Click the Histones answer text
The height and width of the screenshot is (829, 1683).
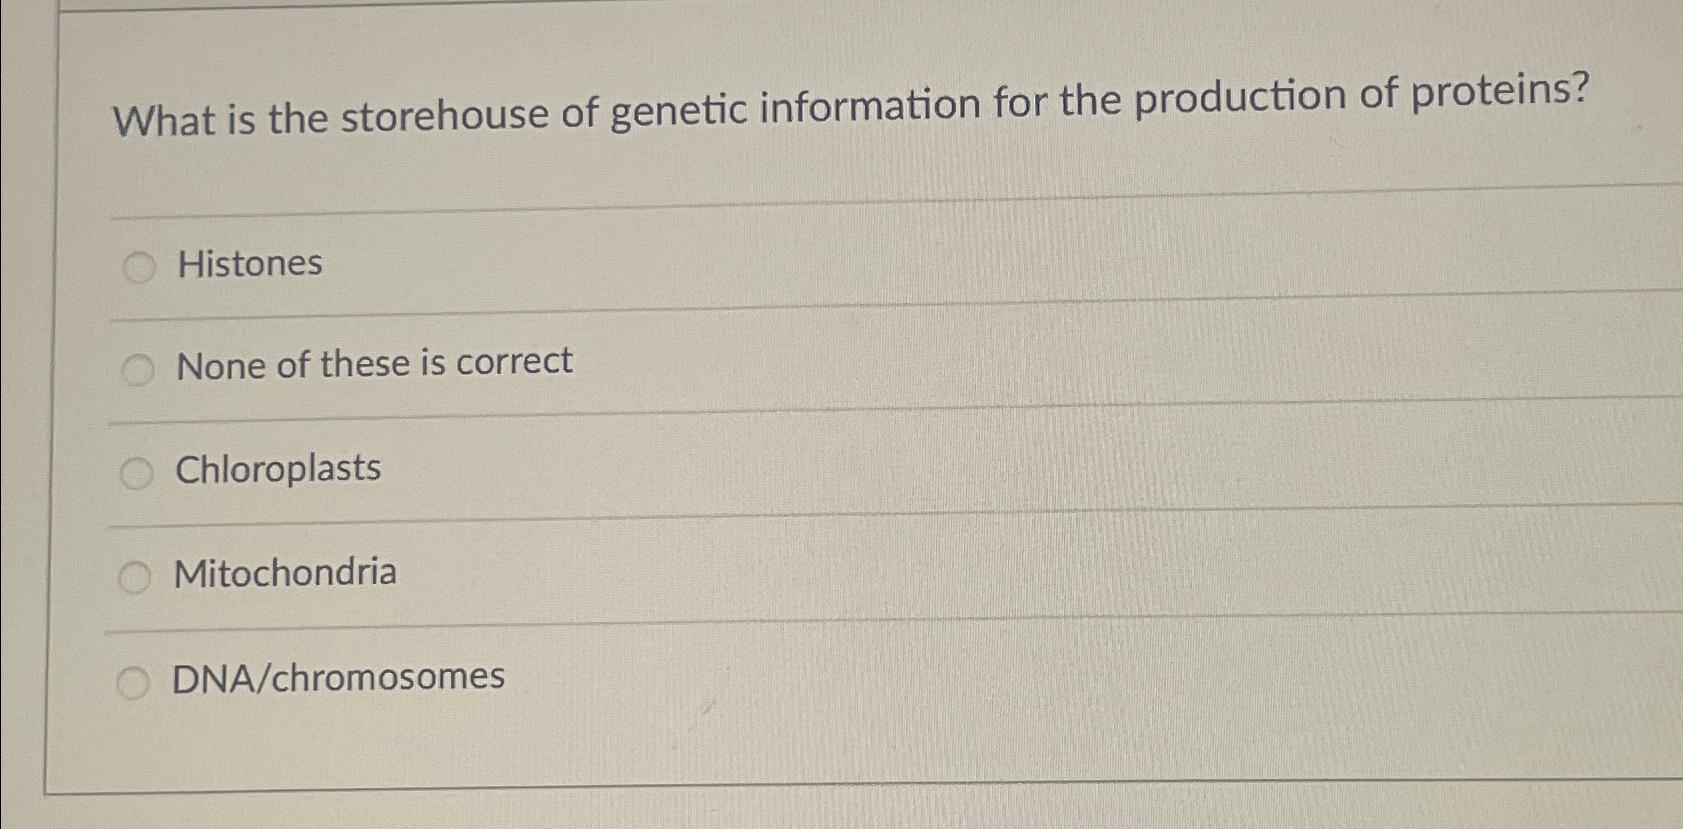(247, 265)
